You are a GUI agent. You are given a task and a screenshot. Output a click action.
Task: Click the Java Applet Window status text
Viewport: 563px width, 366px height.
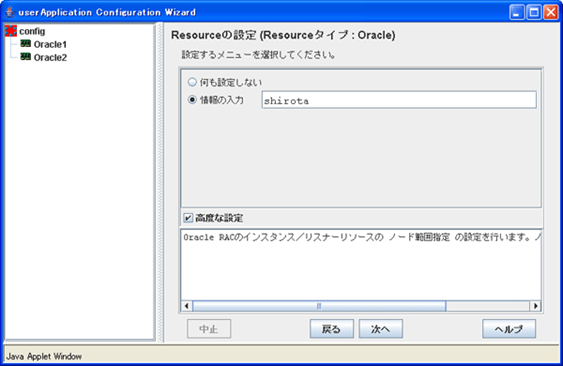(x=44, y=356)
